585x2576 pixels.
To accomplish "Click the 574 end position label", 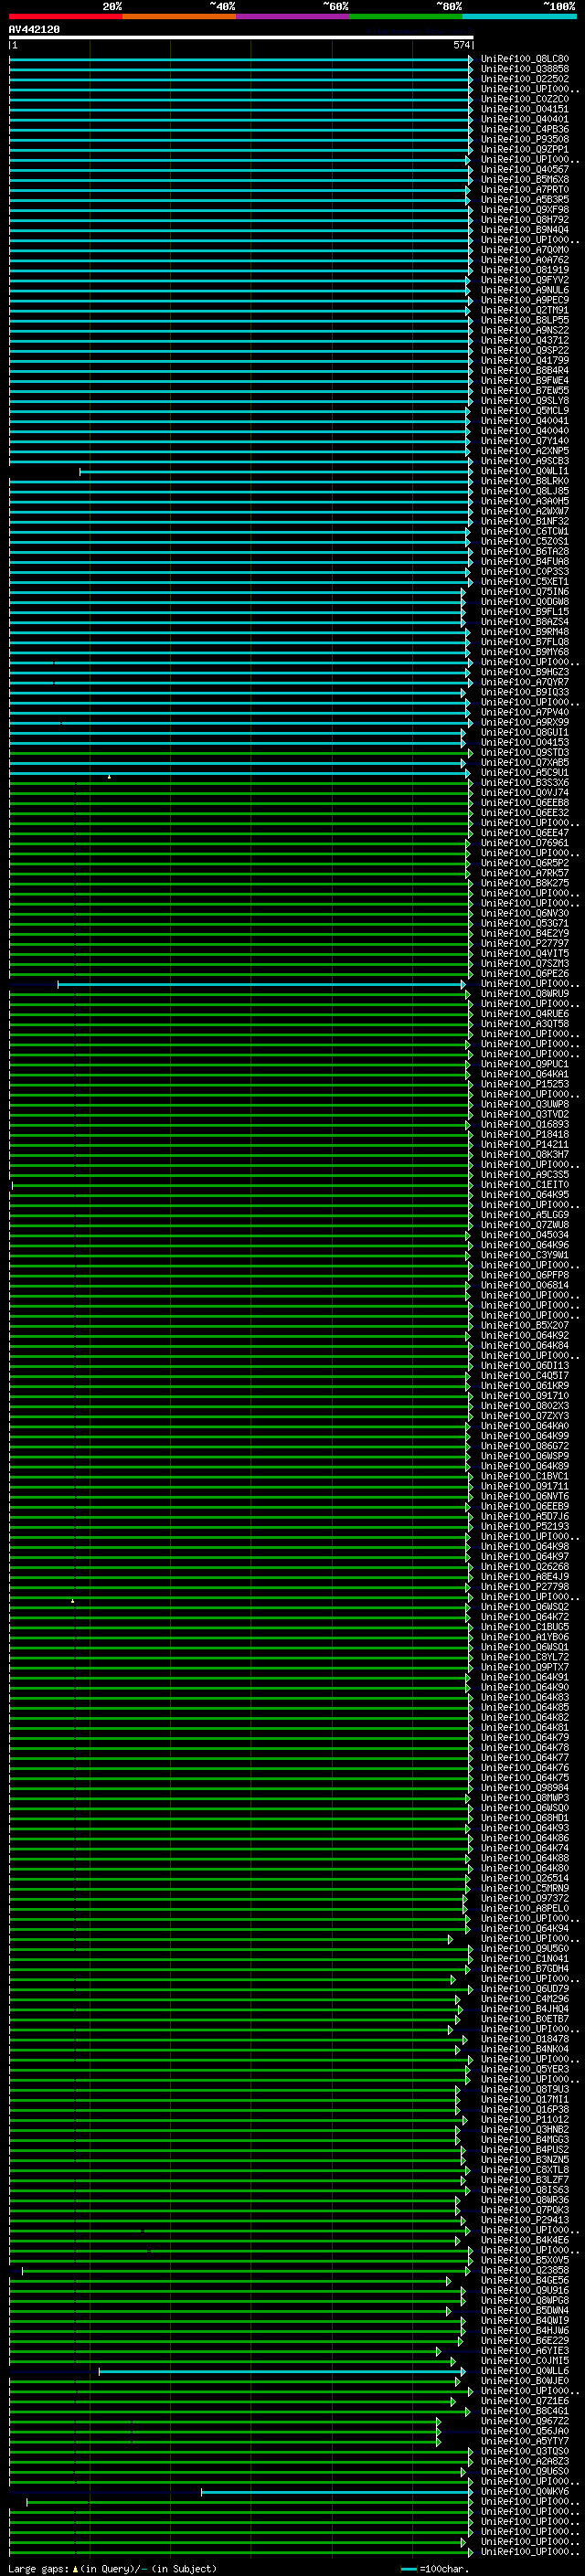I will (x=461, y=45).
